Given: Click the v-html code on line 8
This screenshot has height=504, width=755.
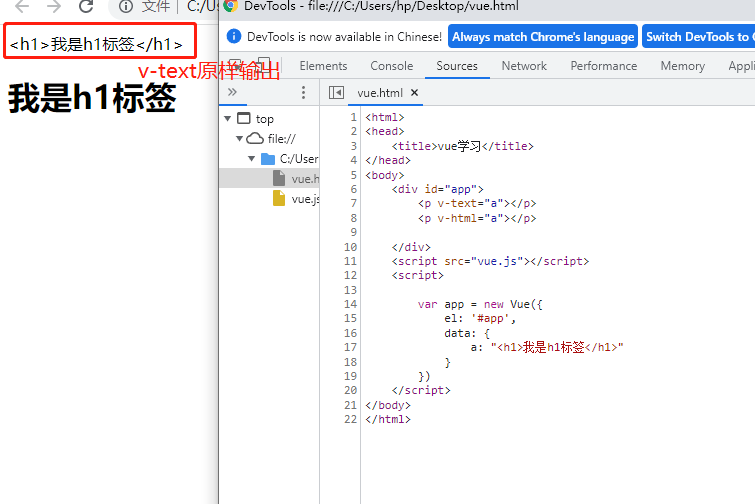Looking at the screenshot, I should click(x=477, y=218).
